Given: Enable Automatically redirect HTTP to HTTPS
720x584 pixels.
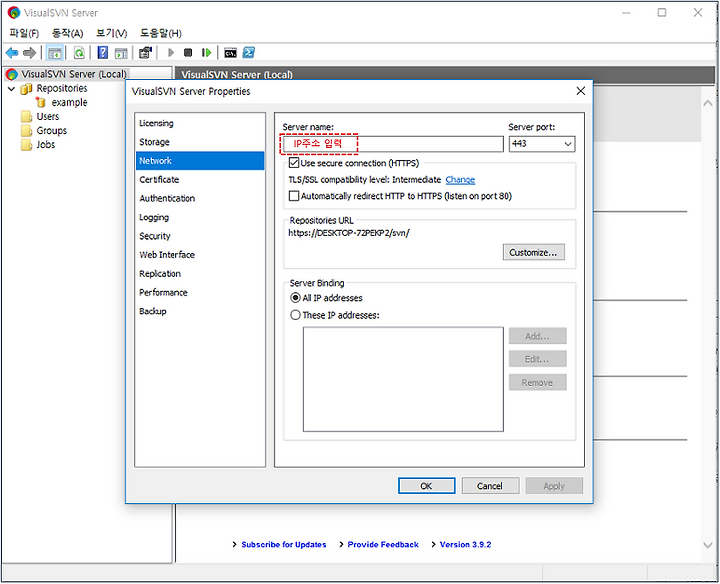Looking at the screenshot, I should pyautogui.click(x=294, y=196).
